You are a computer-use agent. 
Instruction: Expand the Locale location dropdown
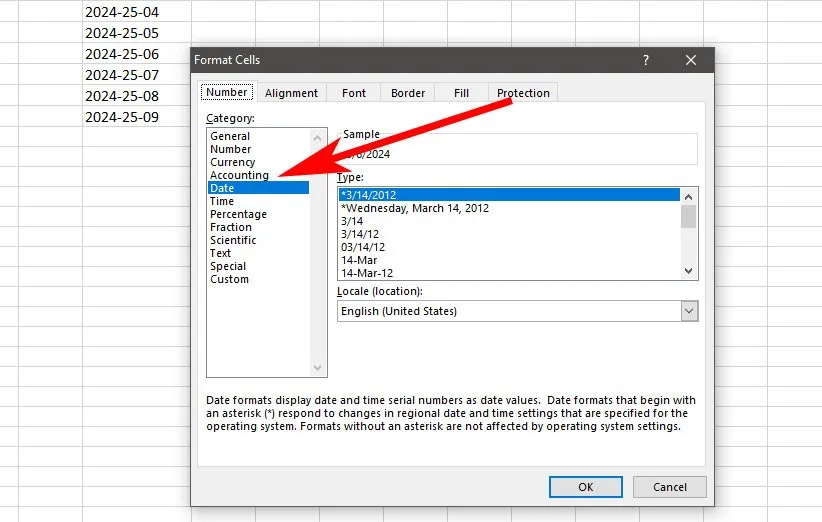[688, 311]
